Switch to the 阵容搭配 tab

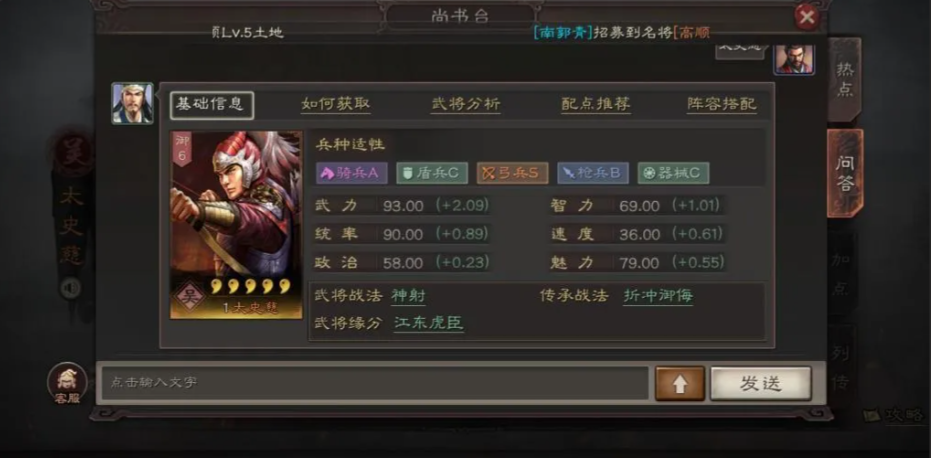click(722, 105)
